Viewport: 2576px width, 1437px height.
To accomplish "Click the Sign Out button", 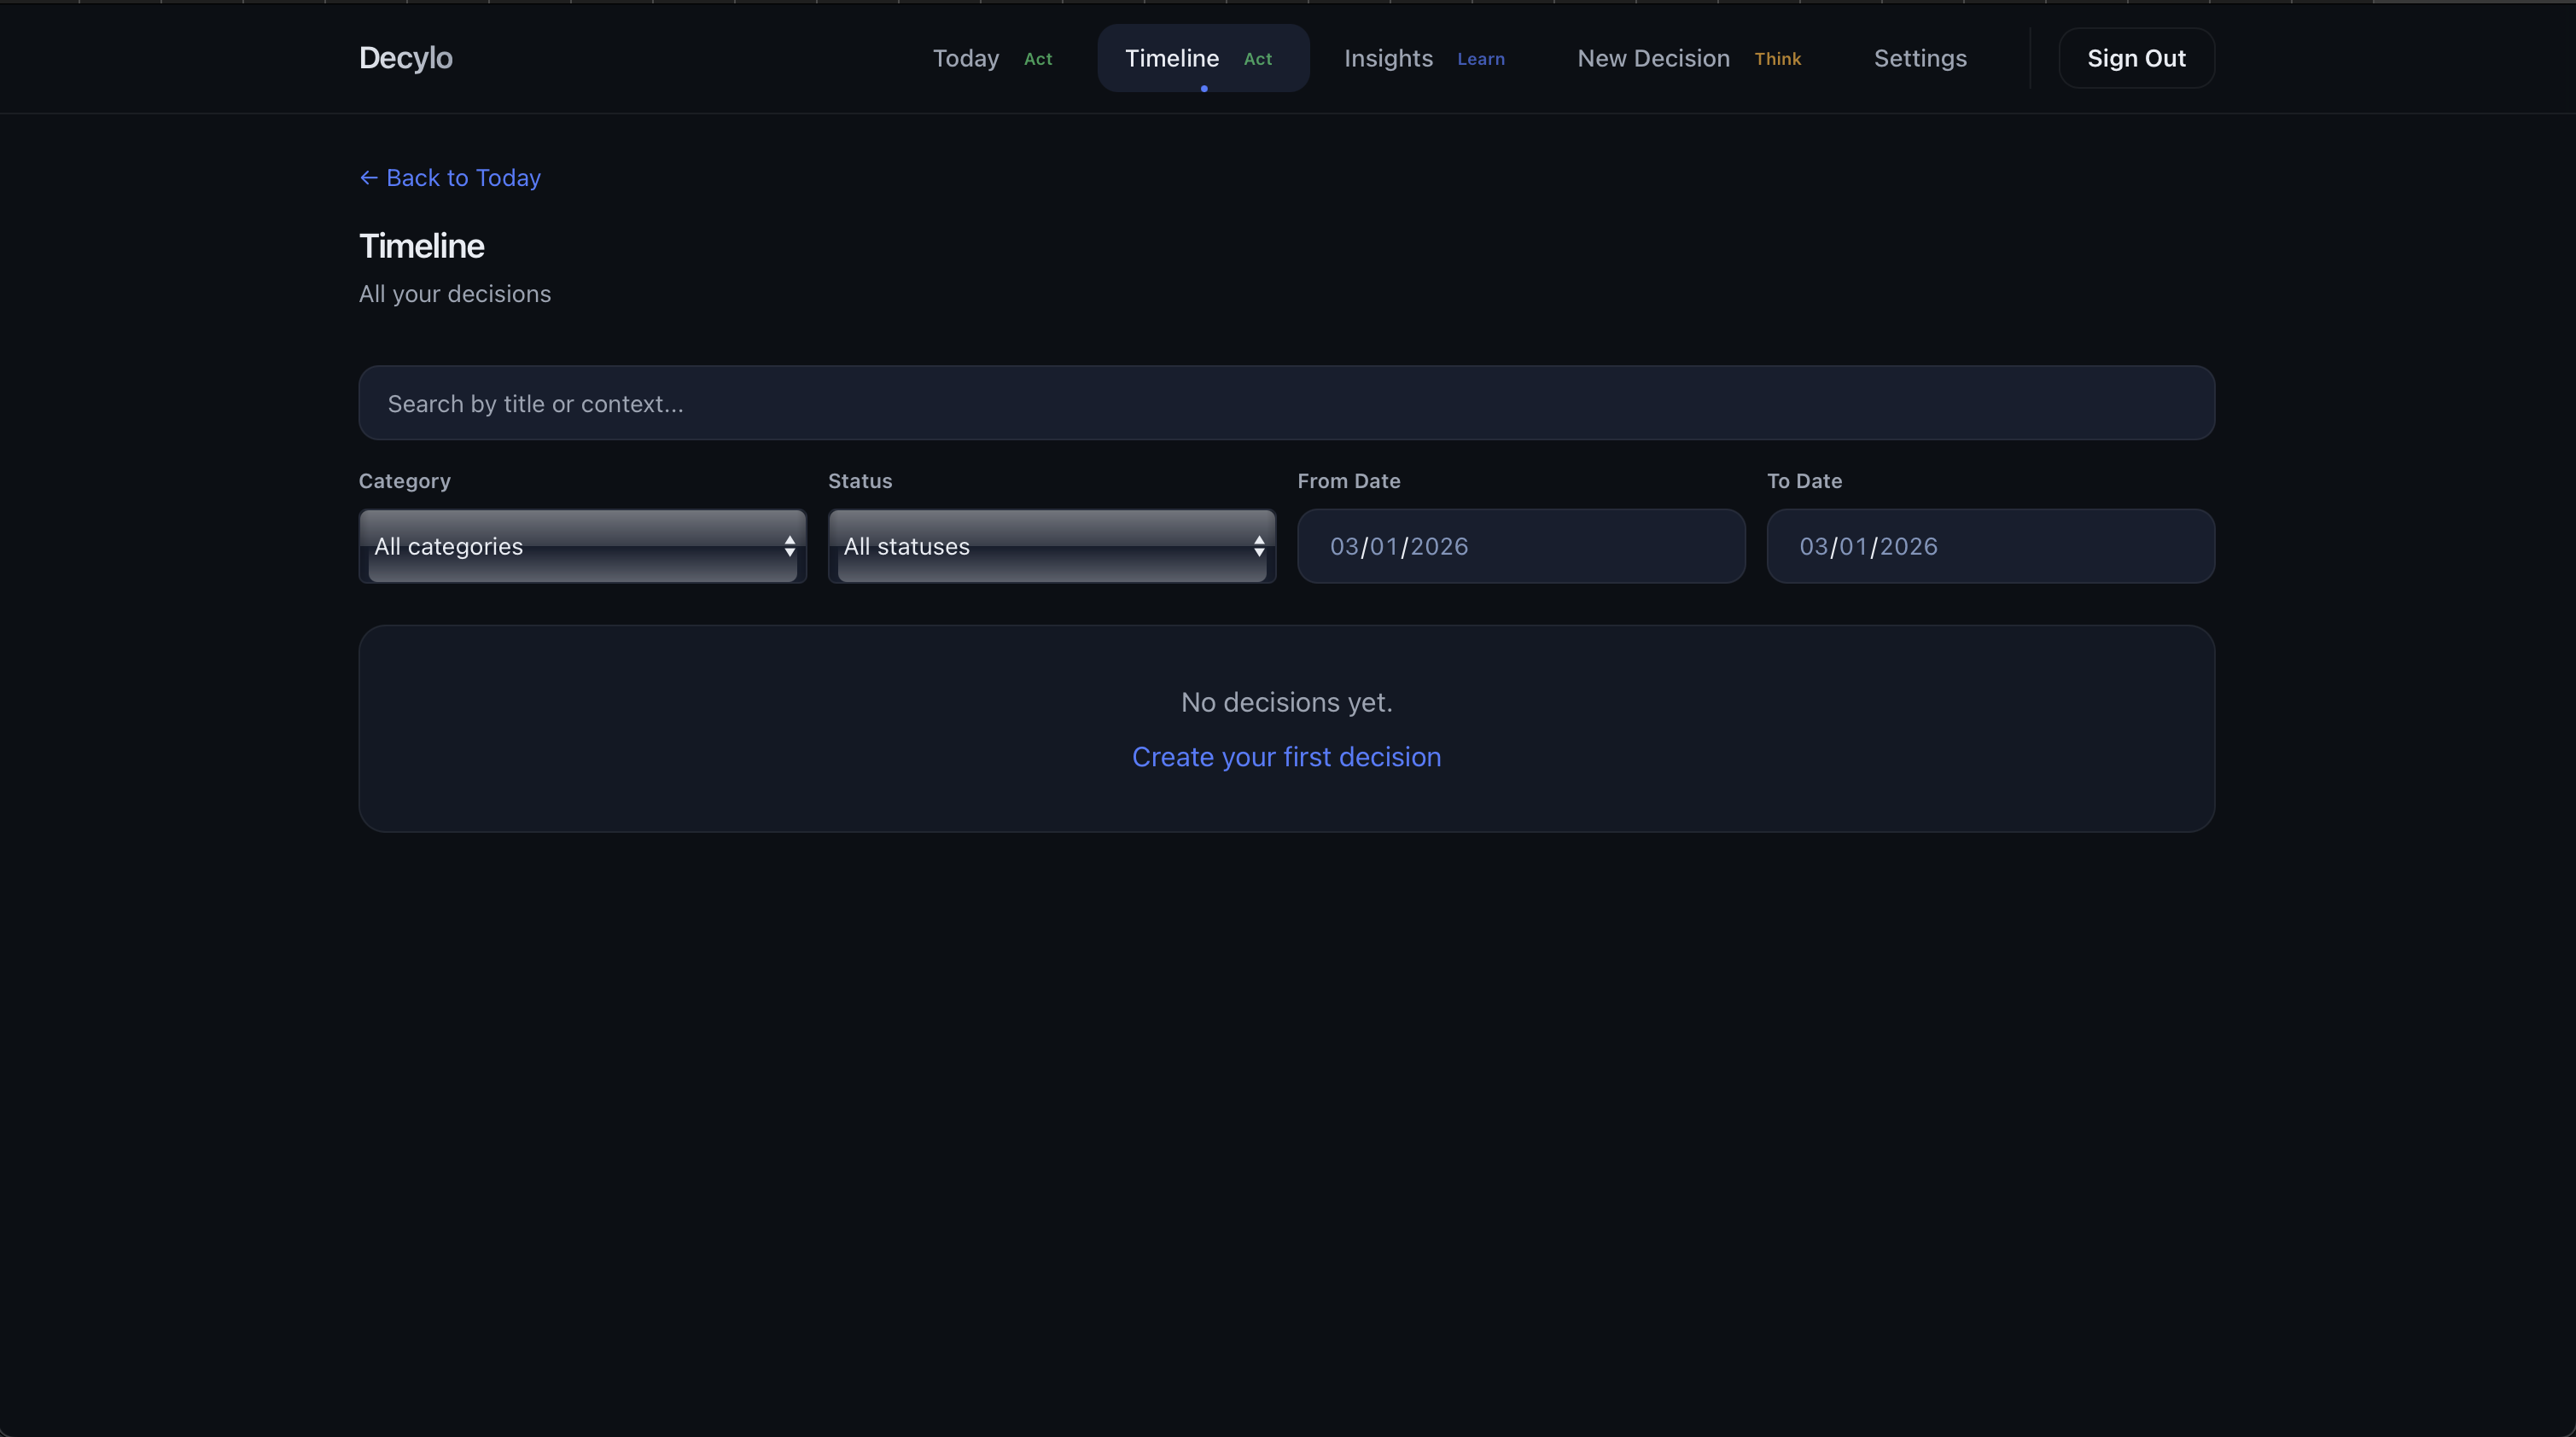I will [x=2136, y=58].
